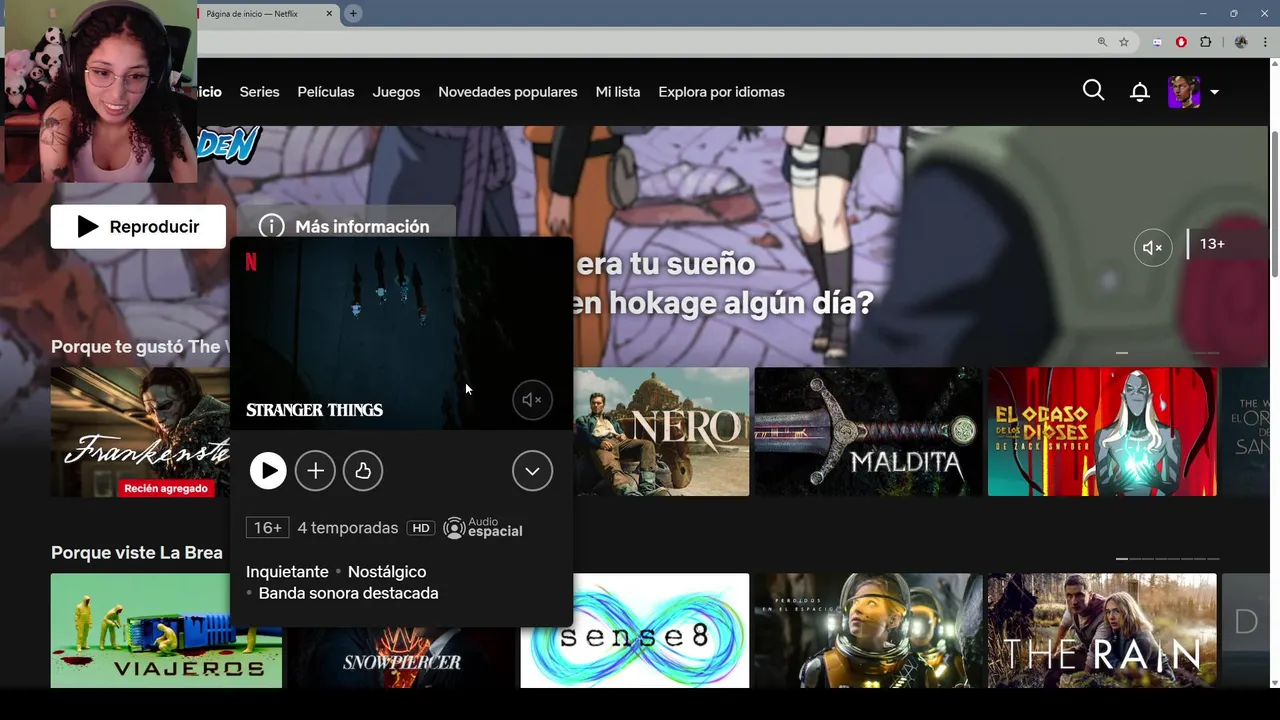
Task: Click the Netflix N logo on preview card
Action: click(x=251, y=262)
